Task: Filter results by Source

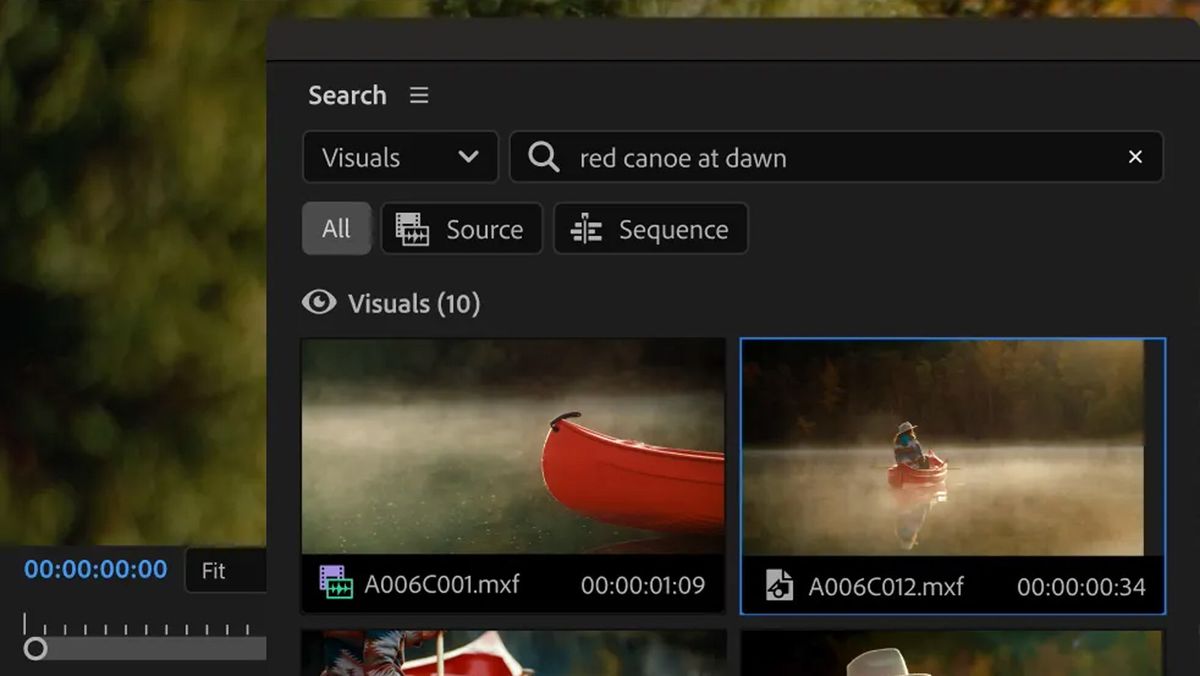Action: [461, 228]
